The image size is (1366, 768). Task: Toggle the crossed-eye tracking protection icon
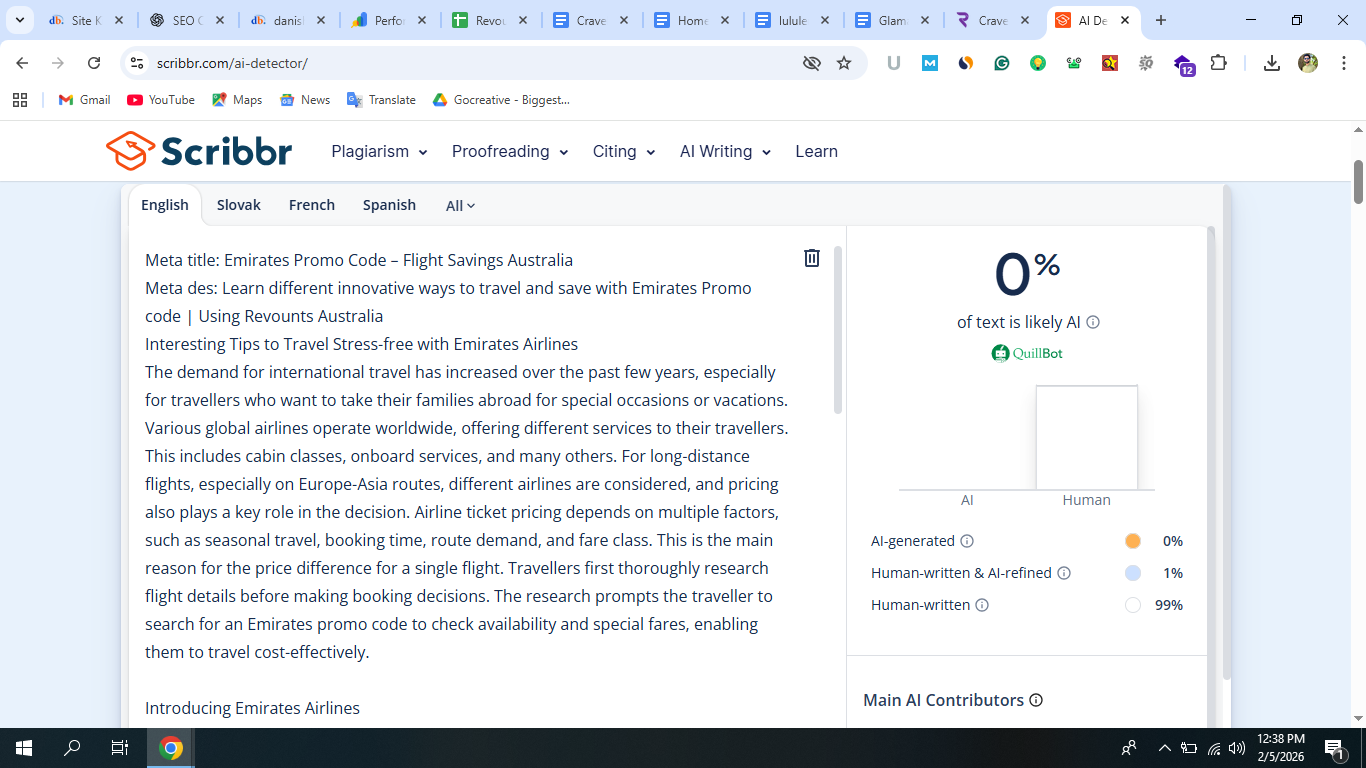(812, 63)
